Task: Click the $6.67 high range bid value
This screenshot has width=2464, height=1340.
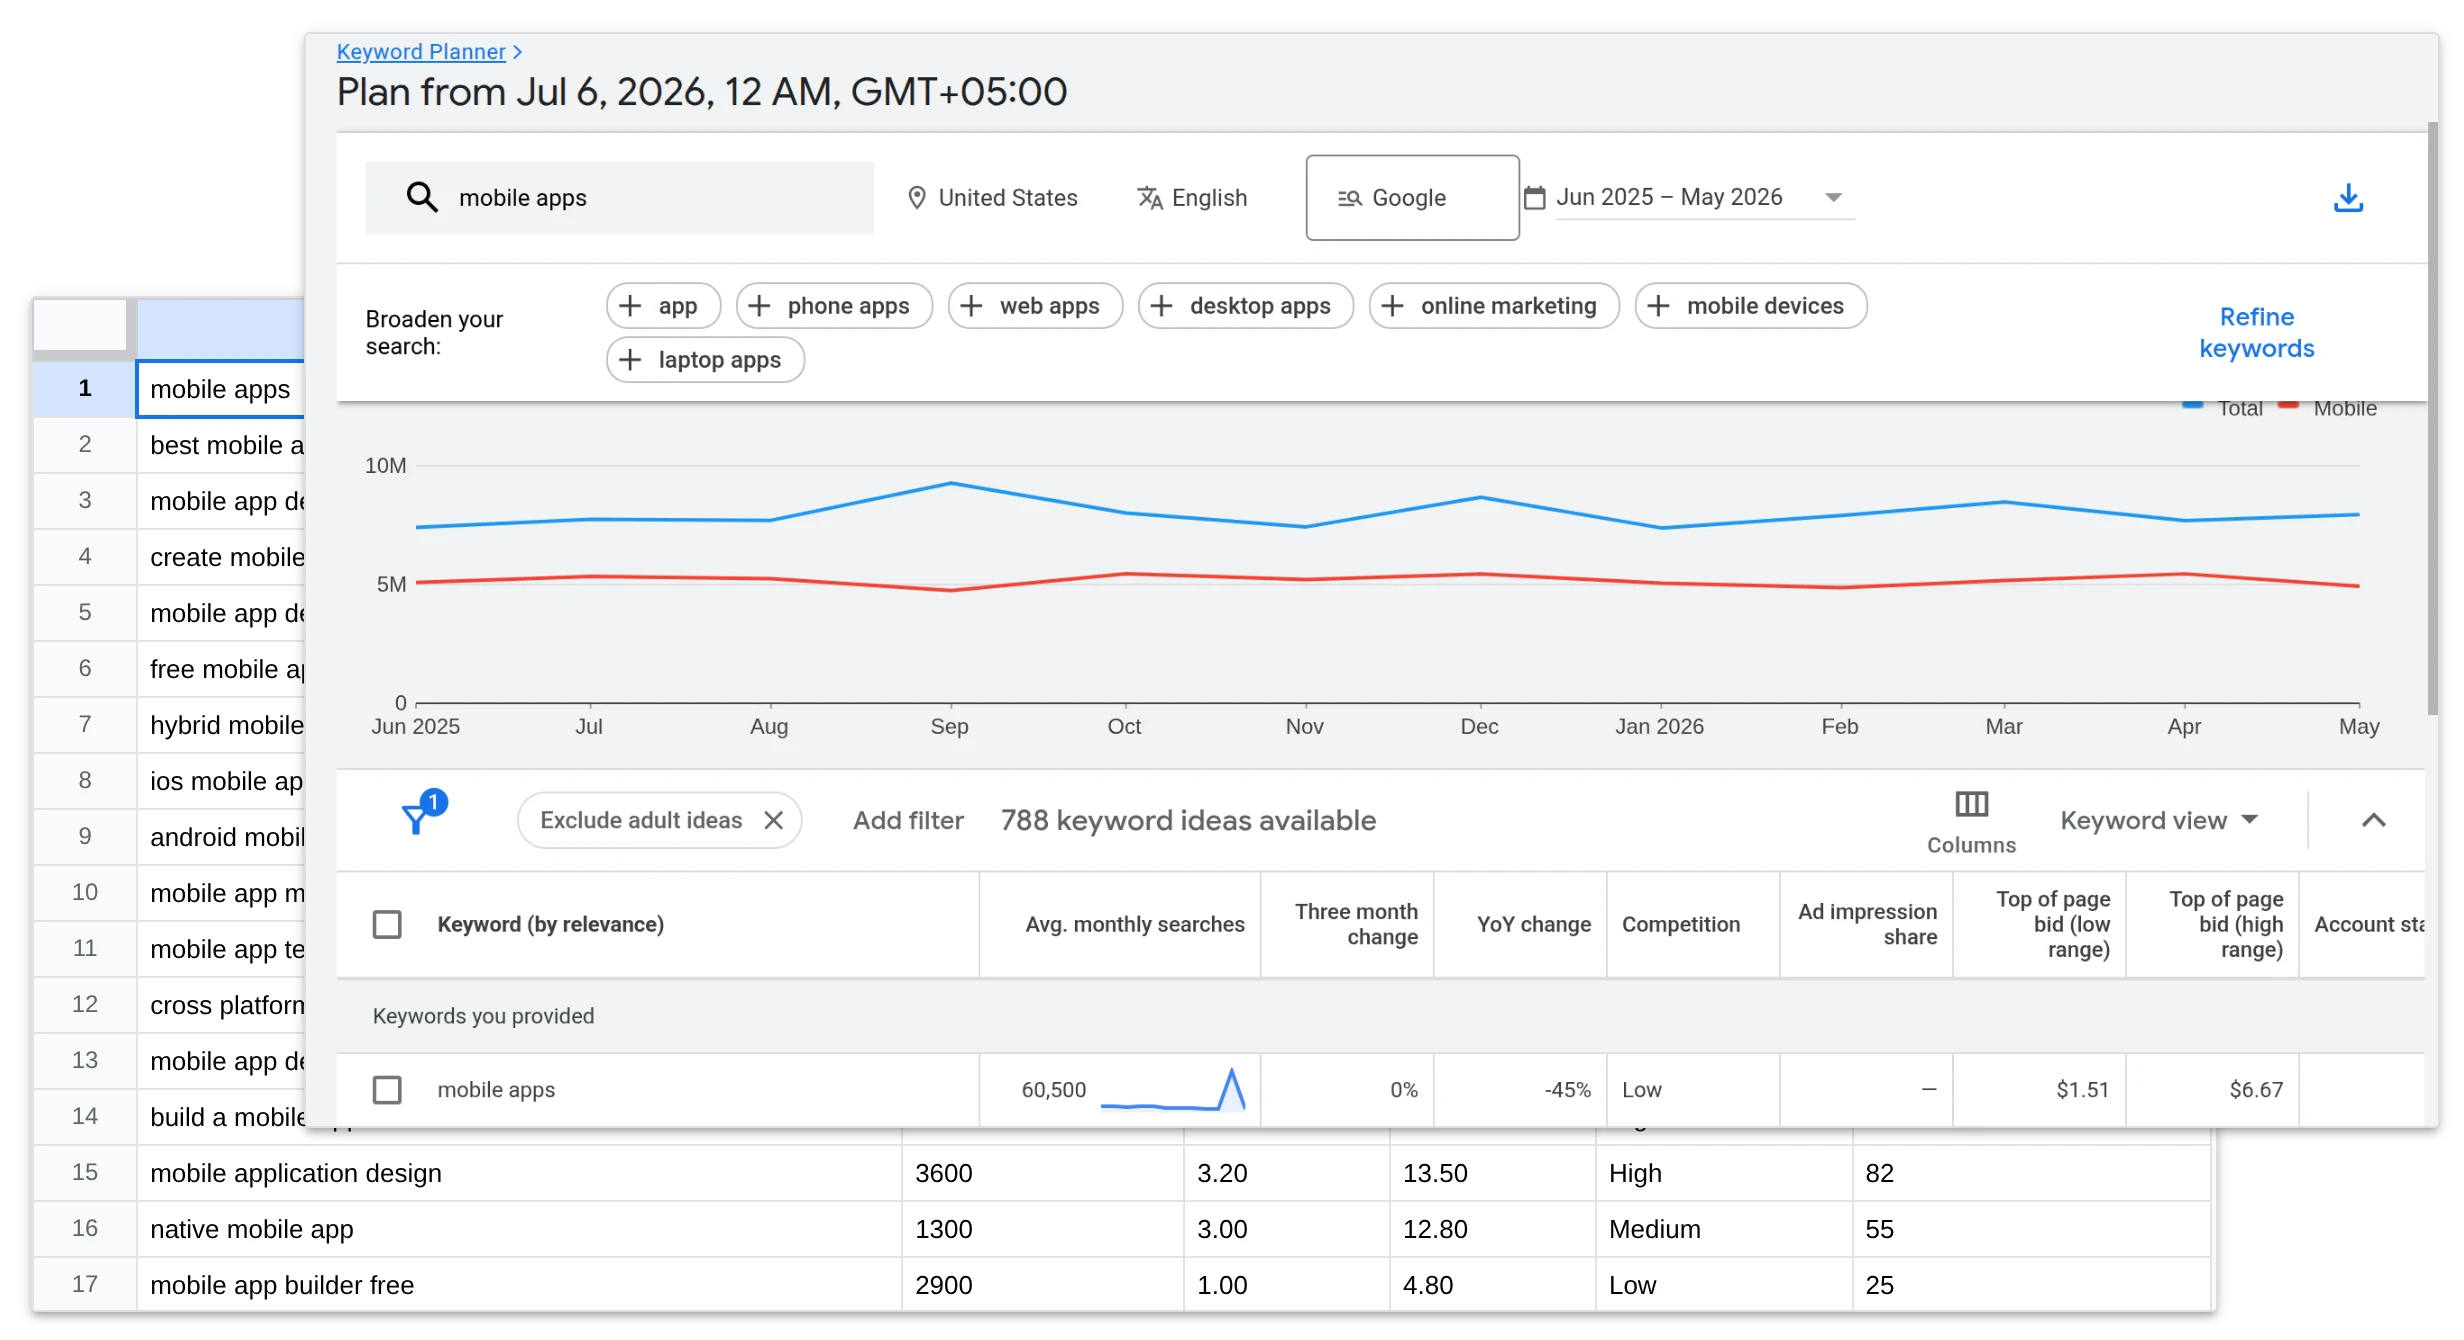Action: tap(2256, 1090)
